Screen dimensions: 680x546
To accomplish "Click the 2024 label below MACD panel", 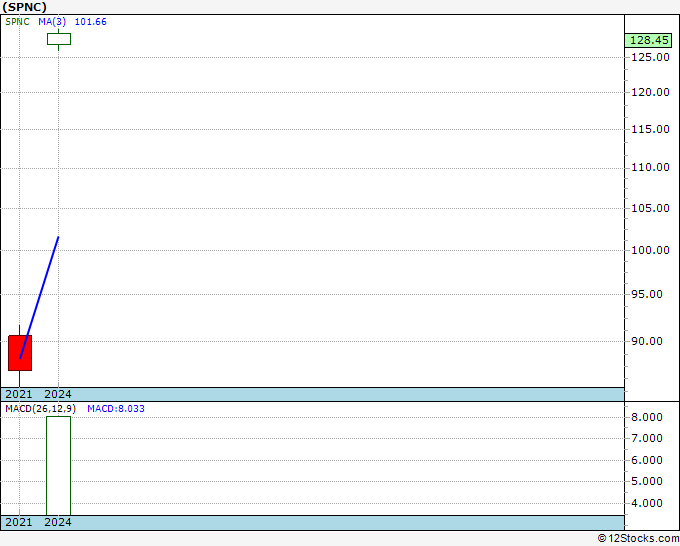I will click(x=58, y=522).
